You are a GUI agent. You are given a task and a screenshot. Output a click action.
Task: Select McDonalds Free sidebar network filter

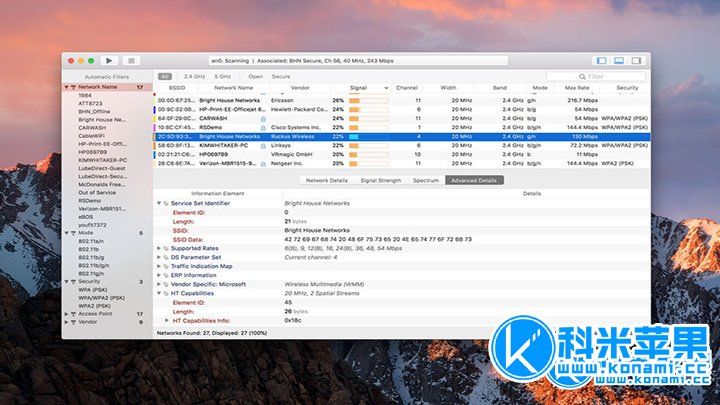(x=102, y=184)
